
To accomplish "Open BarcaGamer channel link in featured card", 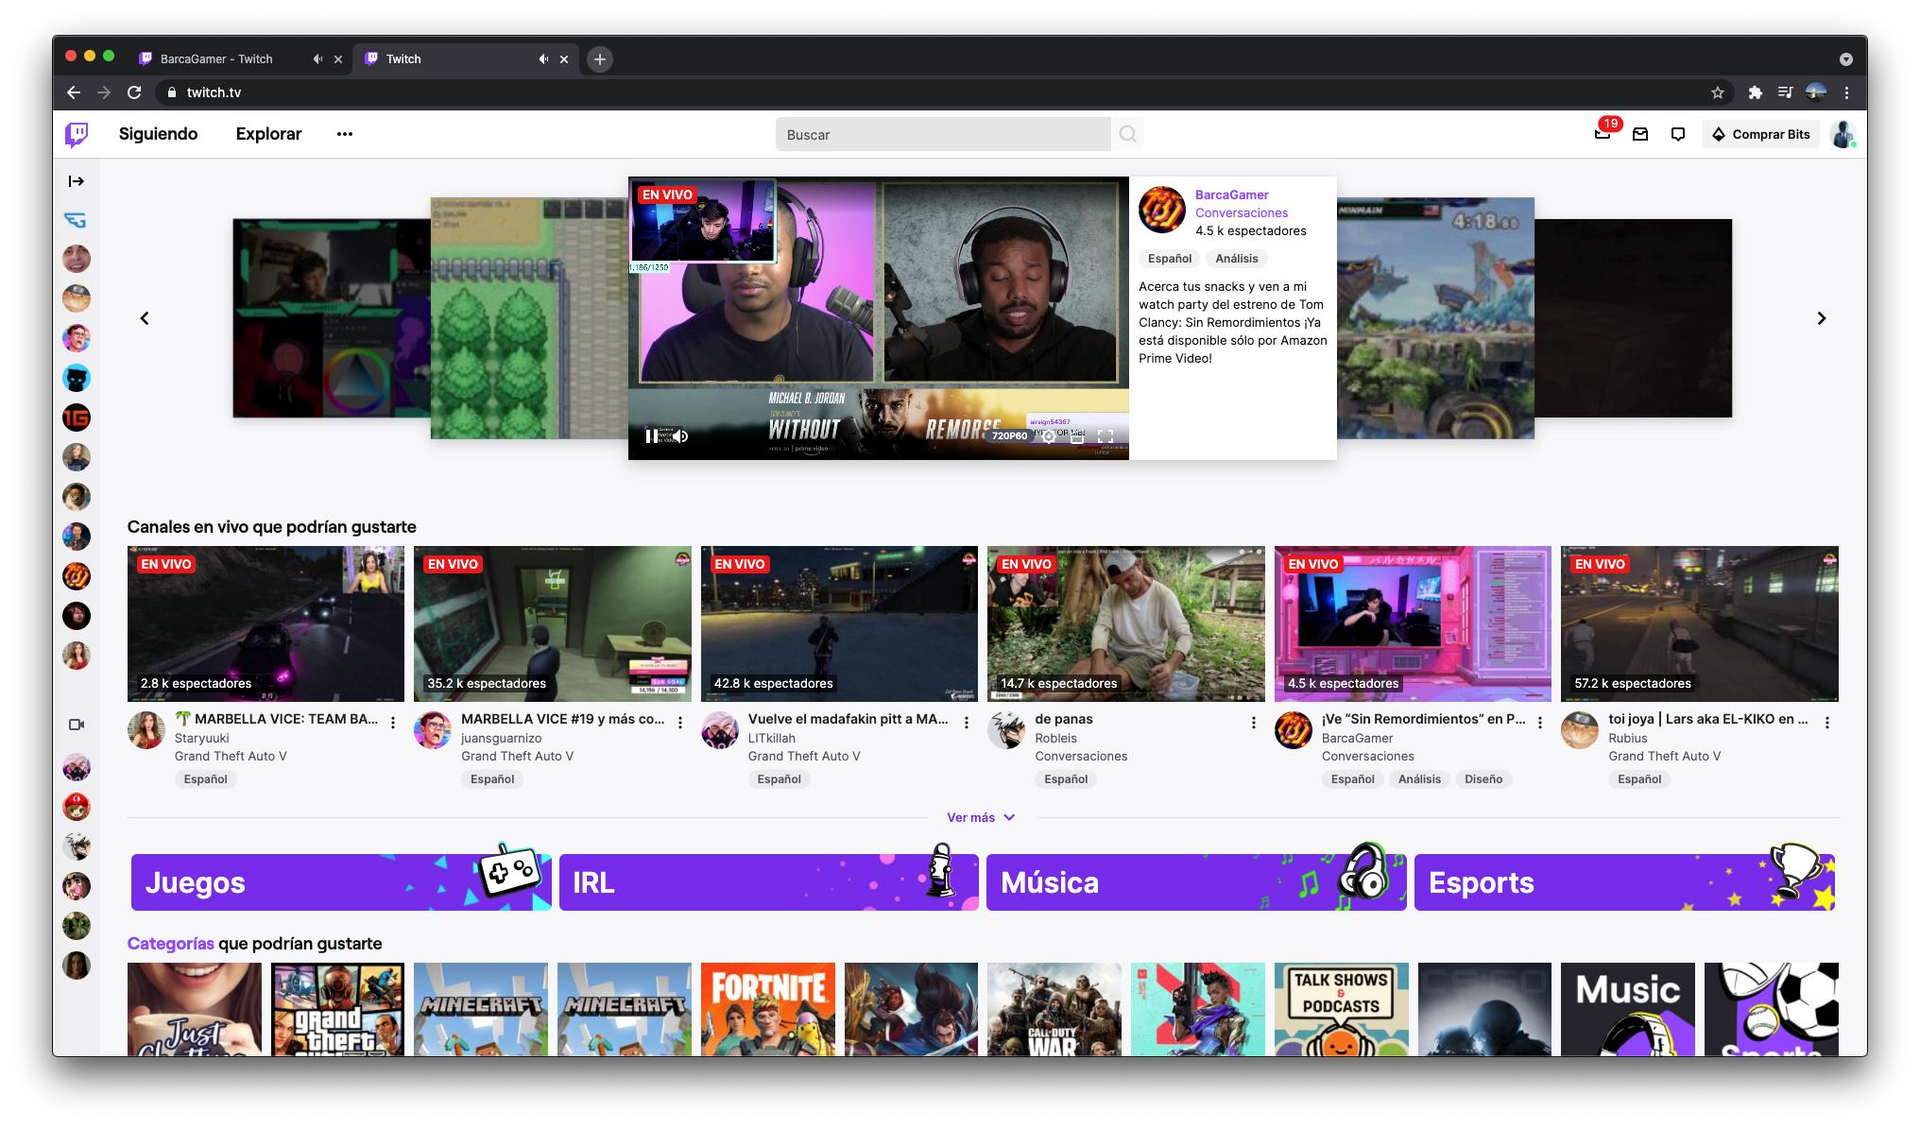I will [x=1231, y=195].
